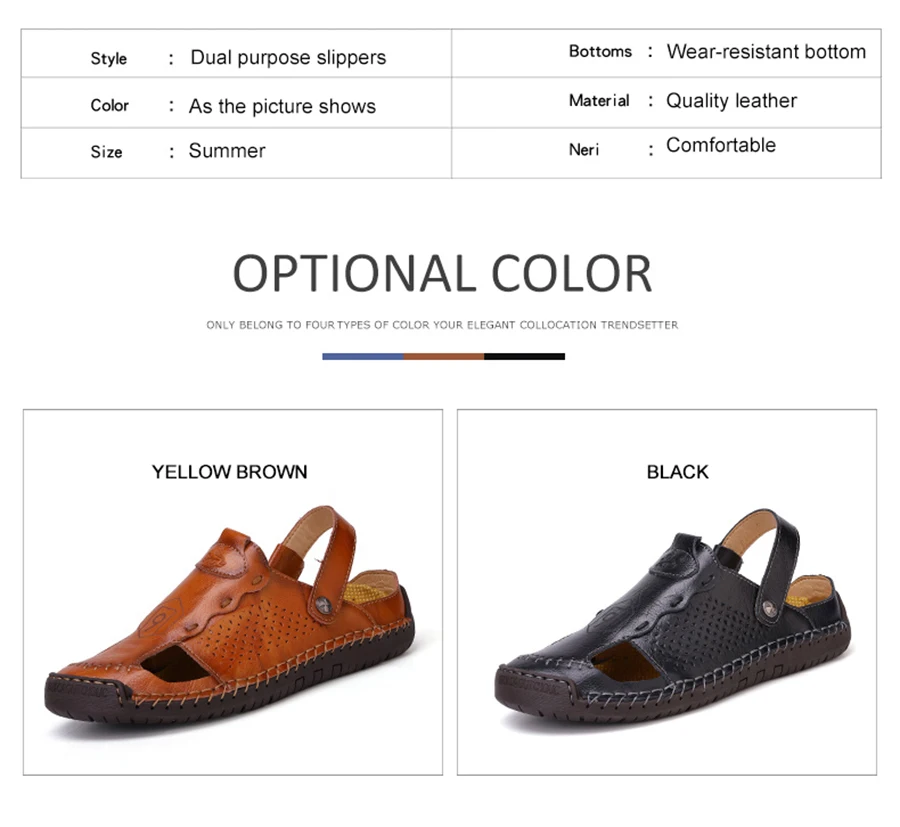Screen dimensions: 900x827
Task: Click the Material label in table
Action: coord(599,100)
